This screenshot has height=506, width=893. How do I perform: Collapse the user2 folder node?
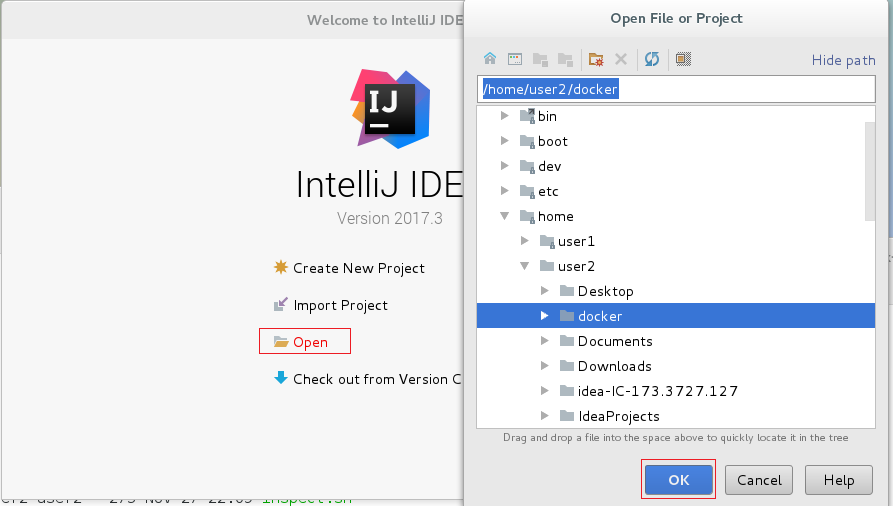pyautogui.click(x=525, y=266)
